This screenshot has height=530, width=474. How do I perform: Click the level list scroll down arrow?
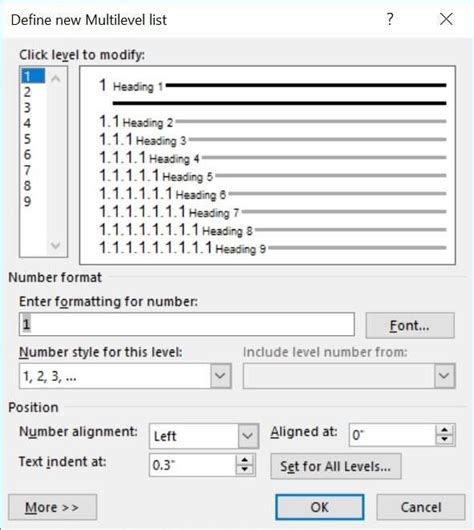(56, 245)
